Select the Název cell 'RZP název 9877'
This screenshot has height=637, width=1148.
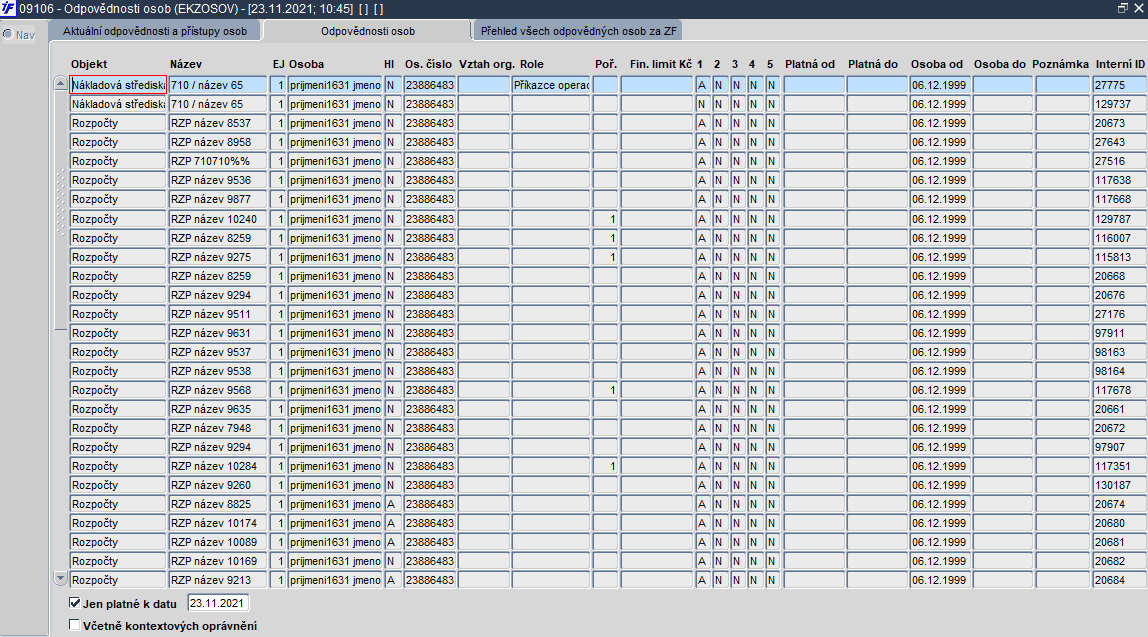tap(217, 199)
